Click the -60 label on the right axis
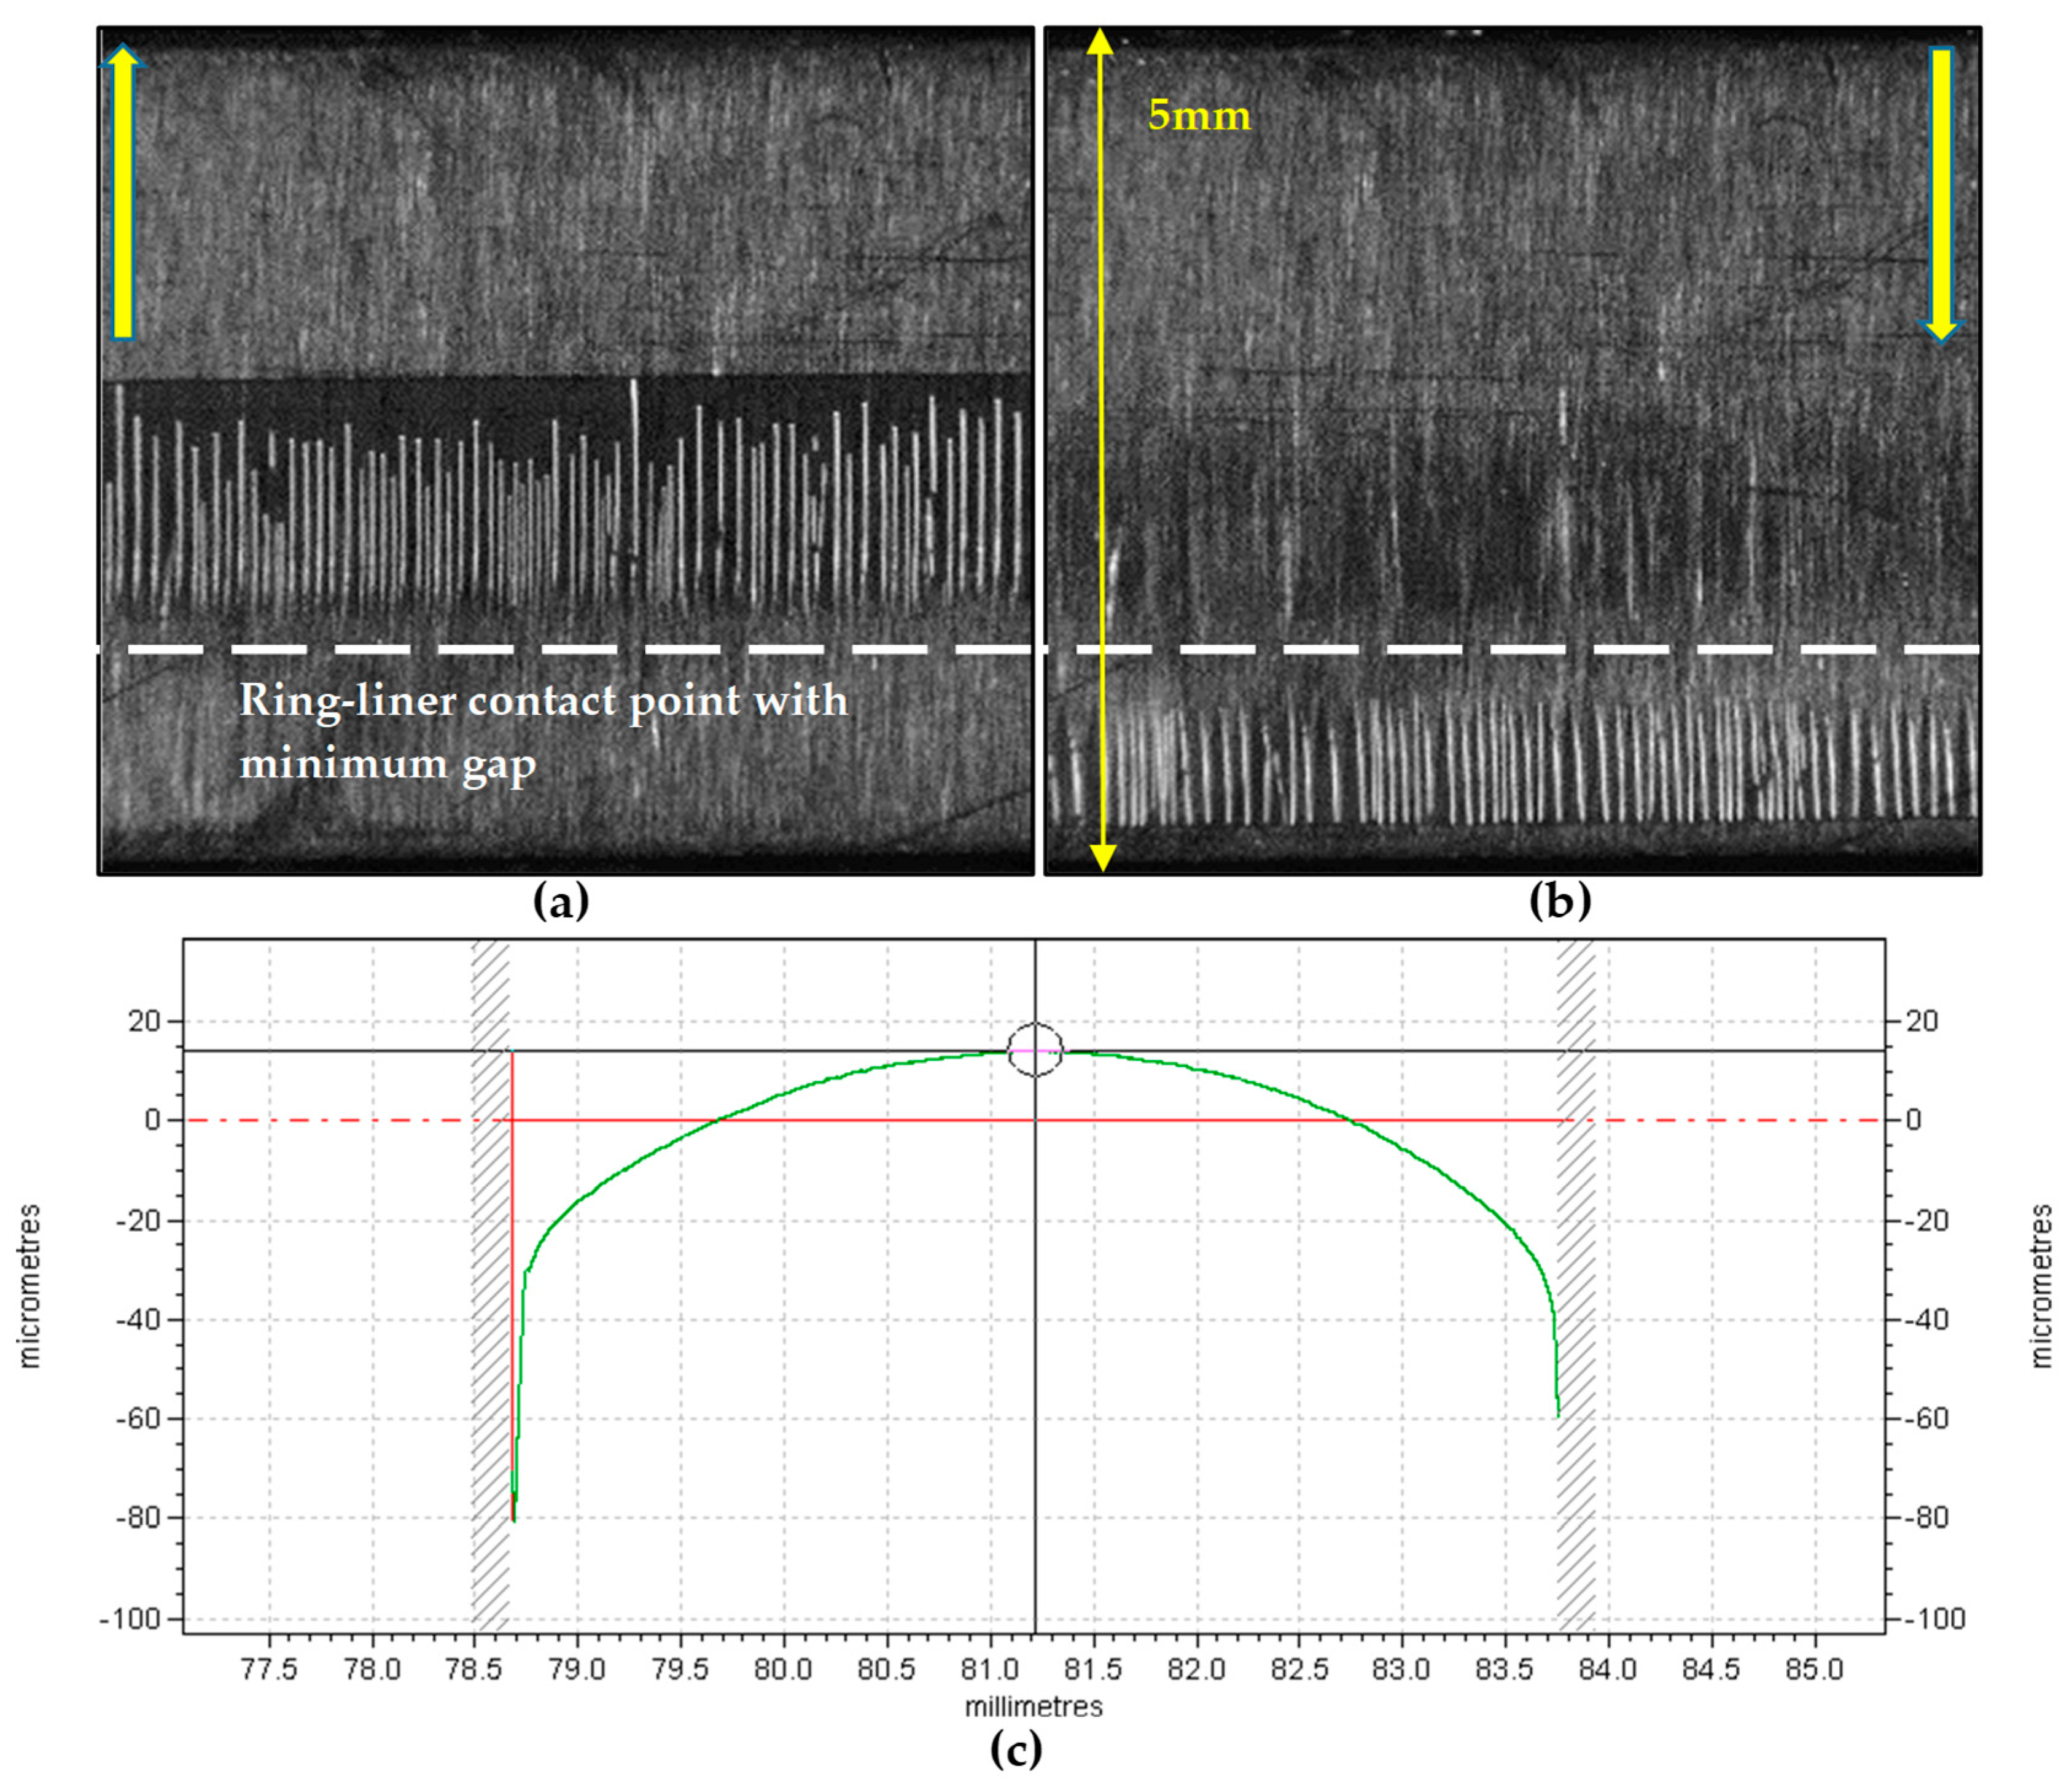 click(1926, 1418)
